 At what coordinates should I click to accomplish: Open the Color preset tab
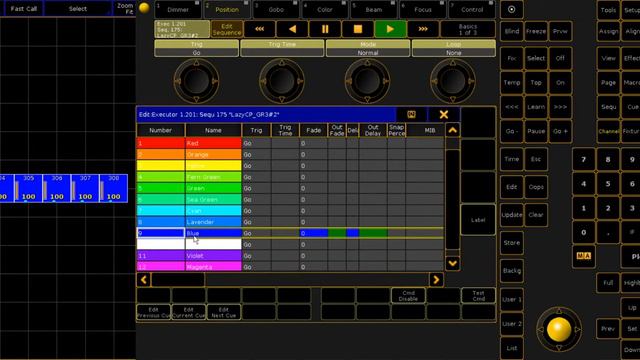tap(325, 9)
